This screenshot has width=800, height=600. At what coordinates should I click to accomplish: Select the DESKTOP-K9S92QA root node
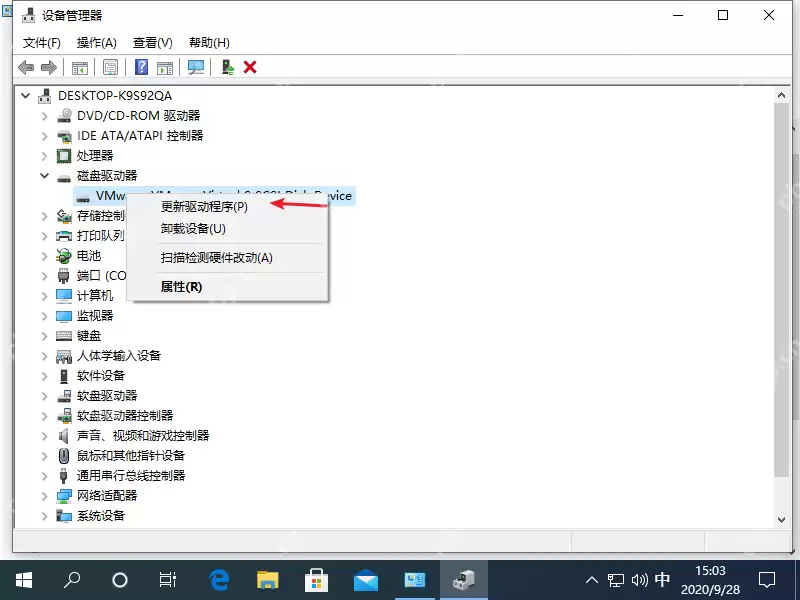[x=110, y=95]
